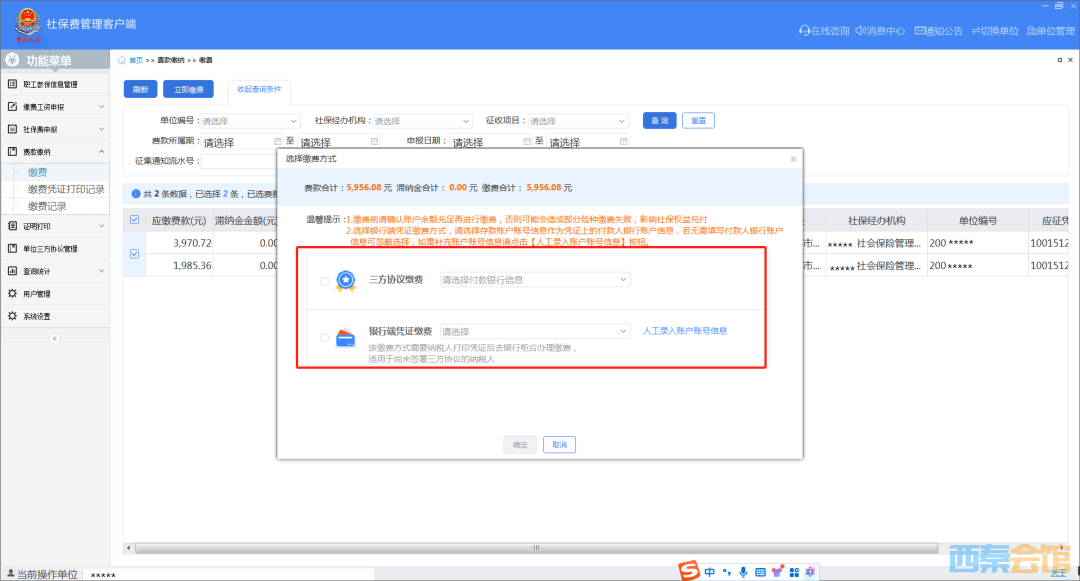Click the 在线咨询 headset icon
The image size is (1080, 581).
point(804,31)
